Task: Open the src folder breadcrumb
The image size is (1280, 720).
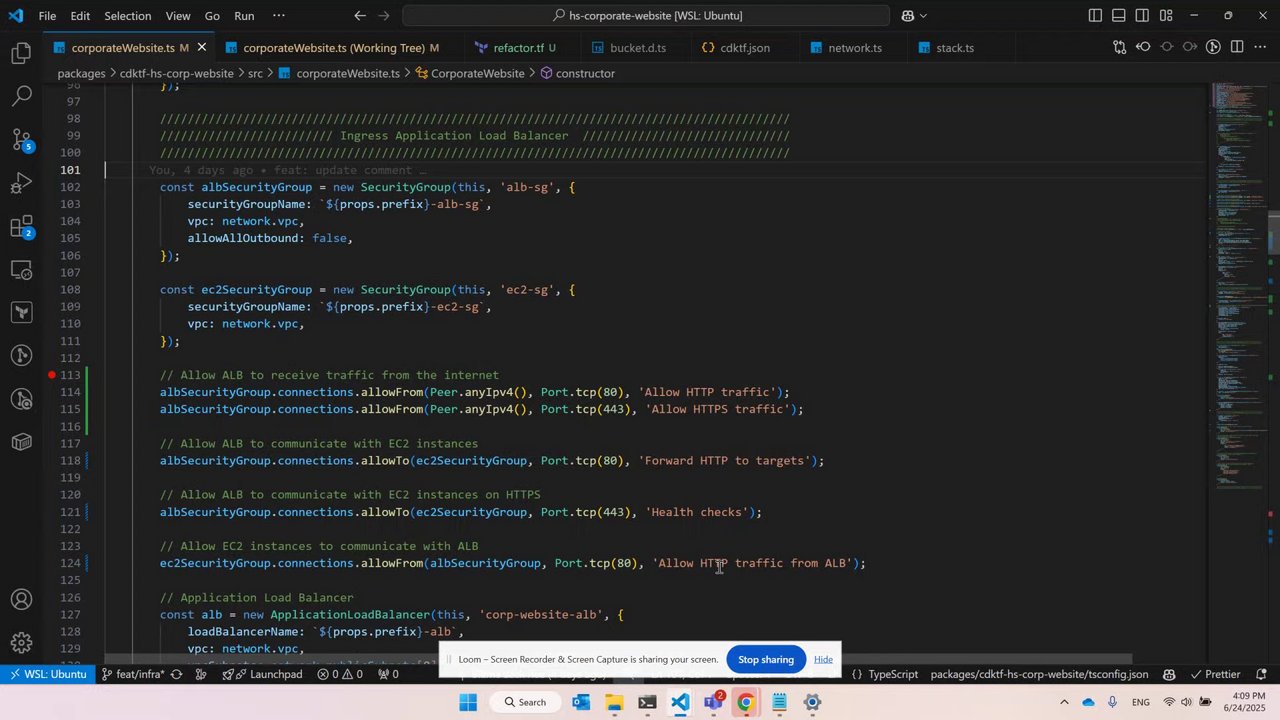Action: coord(255,73)
